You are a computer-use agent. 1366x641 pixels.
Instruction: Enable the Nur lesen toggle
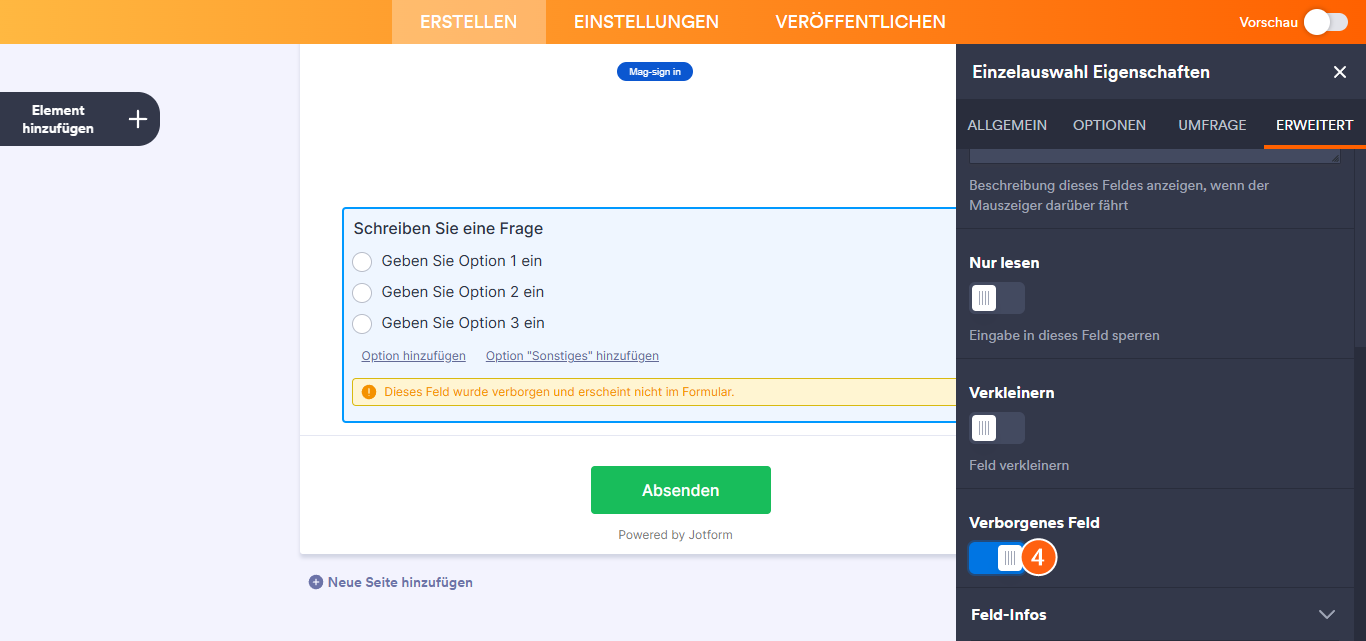tap(996, 297)
